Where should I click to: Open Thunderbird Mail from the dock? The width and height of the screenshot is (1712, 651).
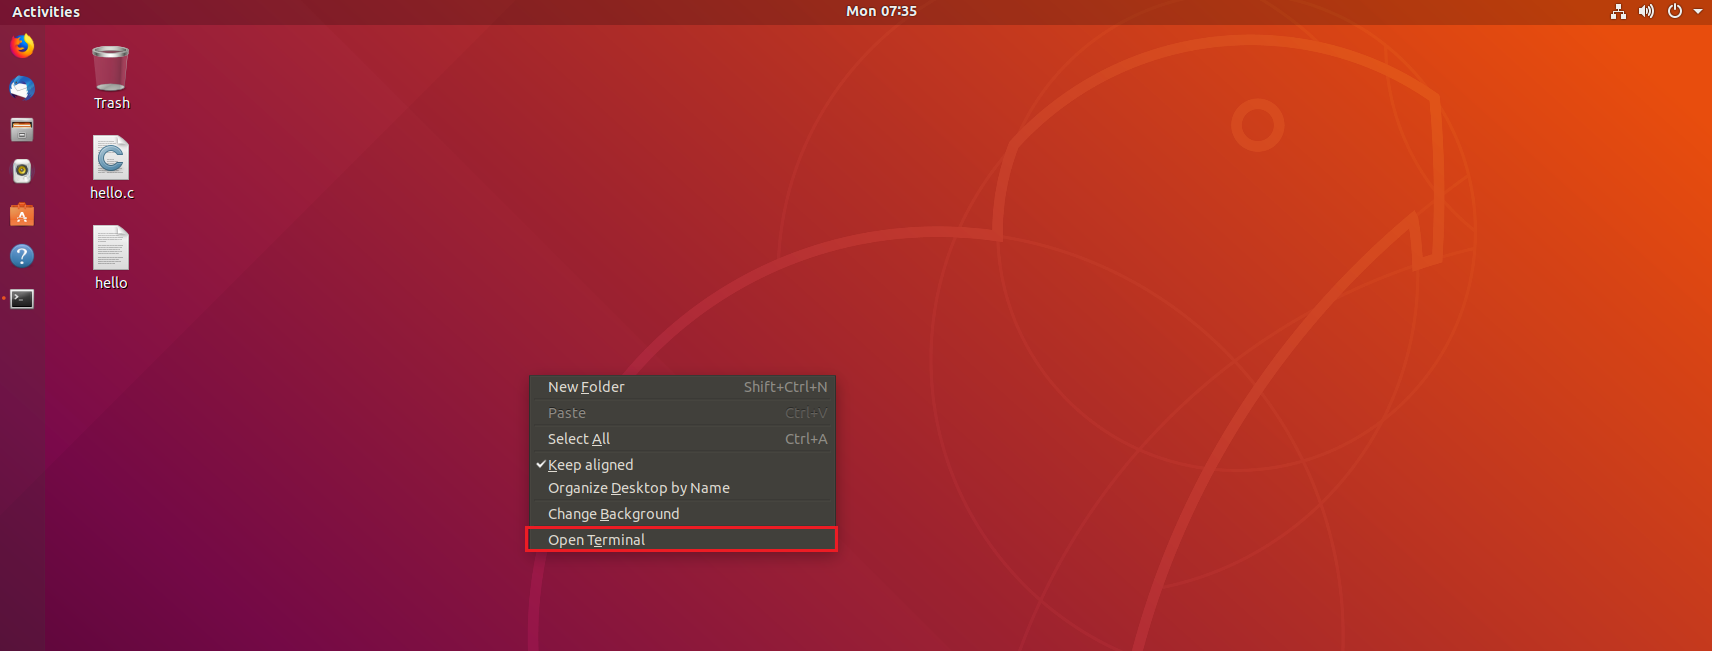pyautogui.click(x=22, y=88)
